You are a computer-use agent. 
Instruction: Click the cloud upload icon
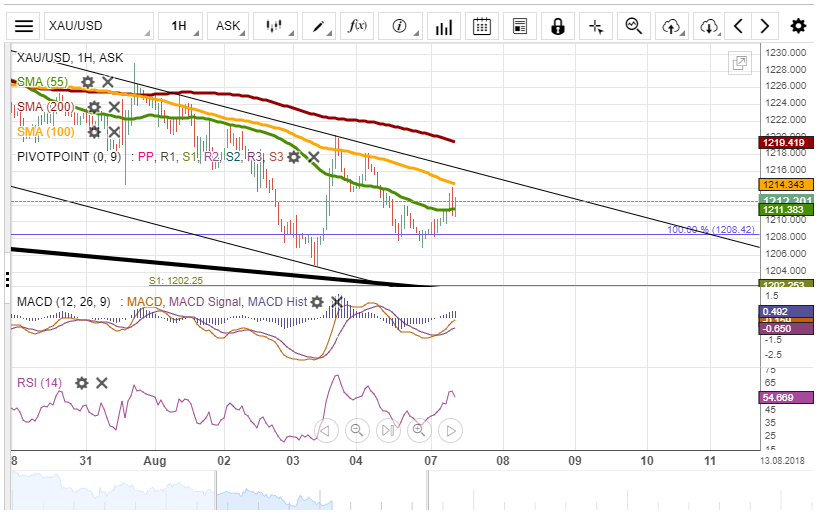click(672, 26)
